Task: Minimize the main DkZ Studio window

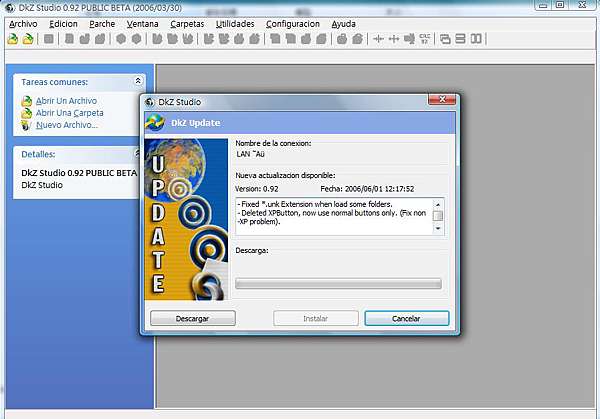Action: [x=543, y=5]
